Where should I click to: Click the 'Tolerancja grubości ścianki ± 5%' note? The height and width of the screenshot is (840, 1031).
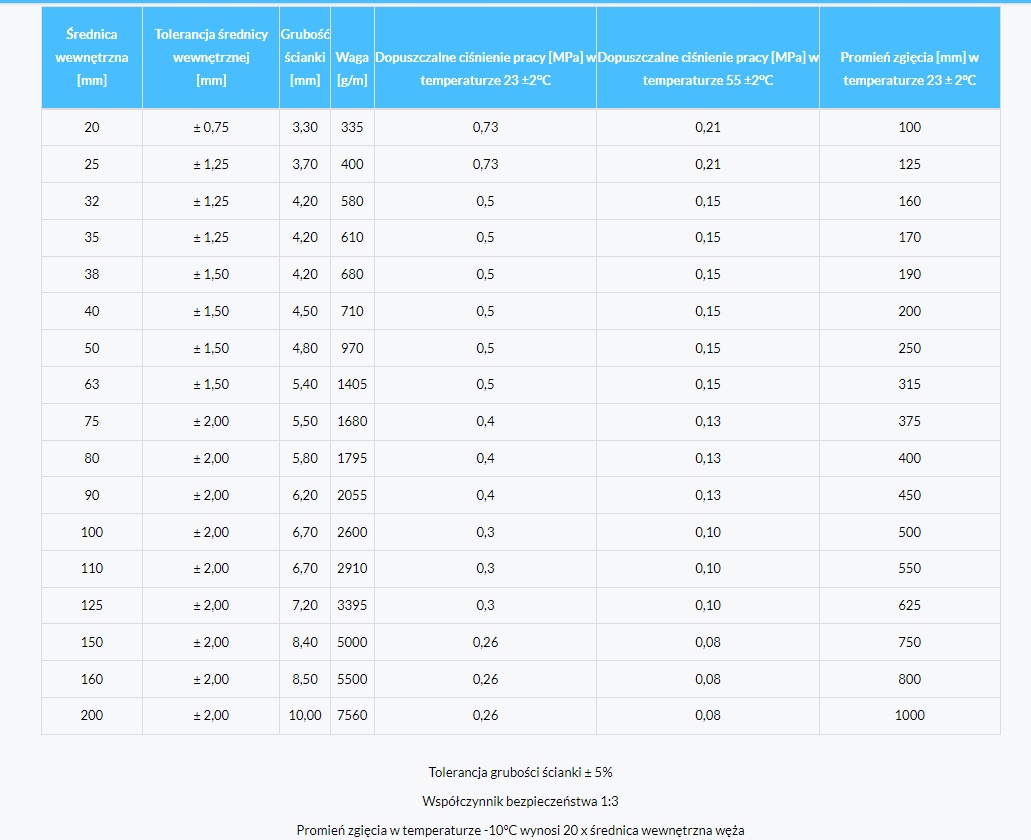[x=520, y=772]
